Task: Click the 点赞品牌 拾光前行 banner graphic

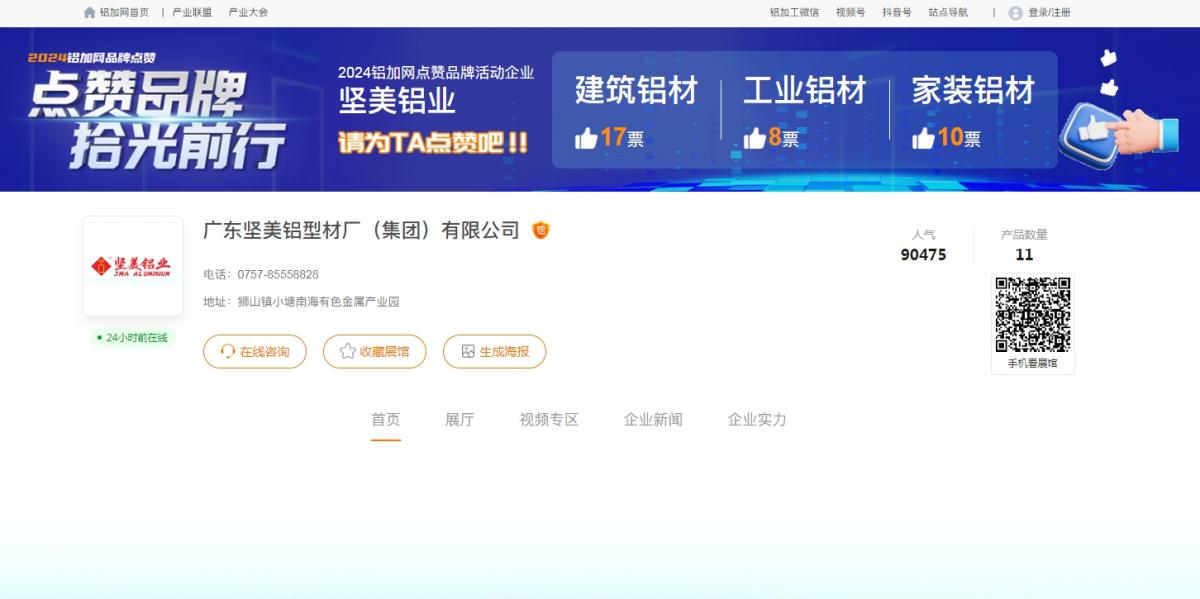Action: pyautogui.click(x=158, y=111)
